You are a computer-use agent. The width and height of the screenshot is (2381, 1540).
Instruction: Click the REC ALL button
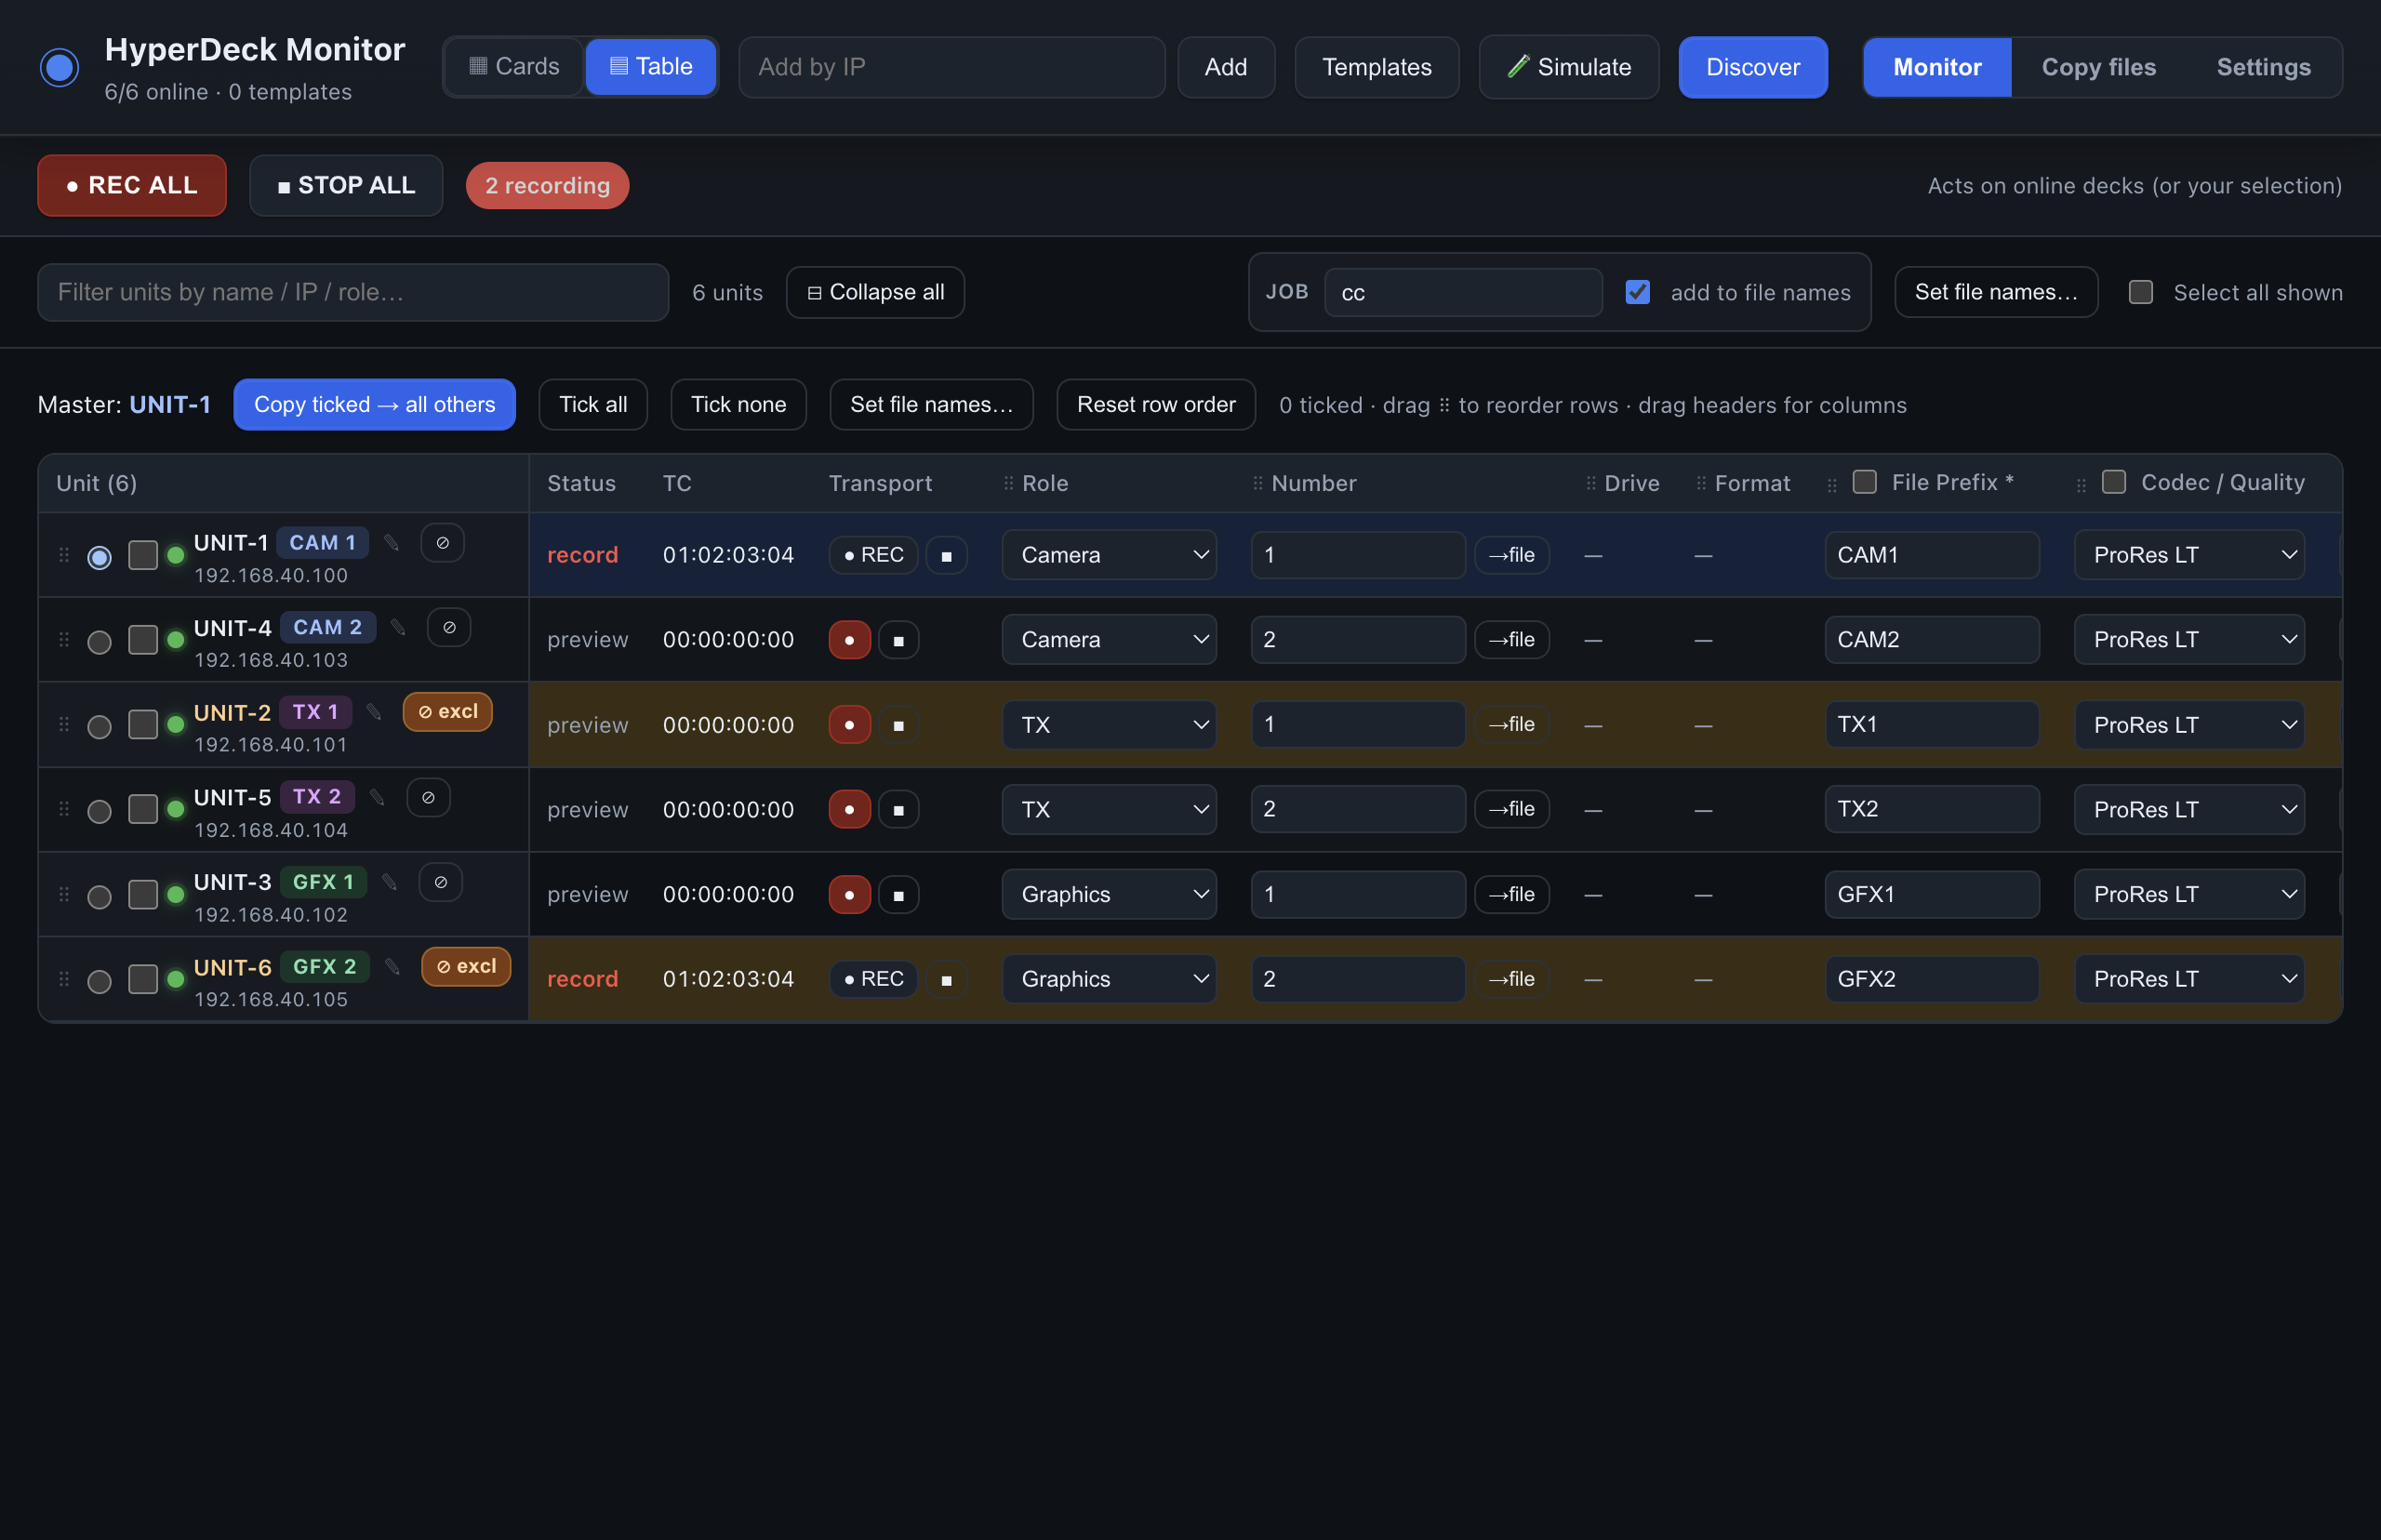coord(132,185)
